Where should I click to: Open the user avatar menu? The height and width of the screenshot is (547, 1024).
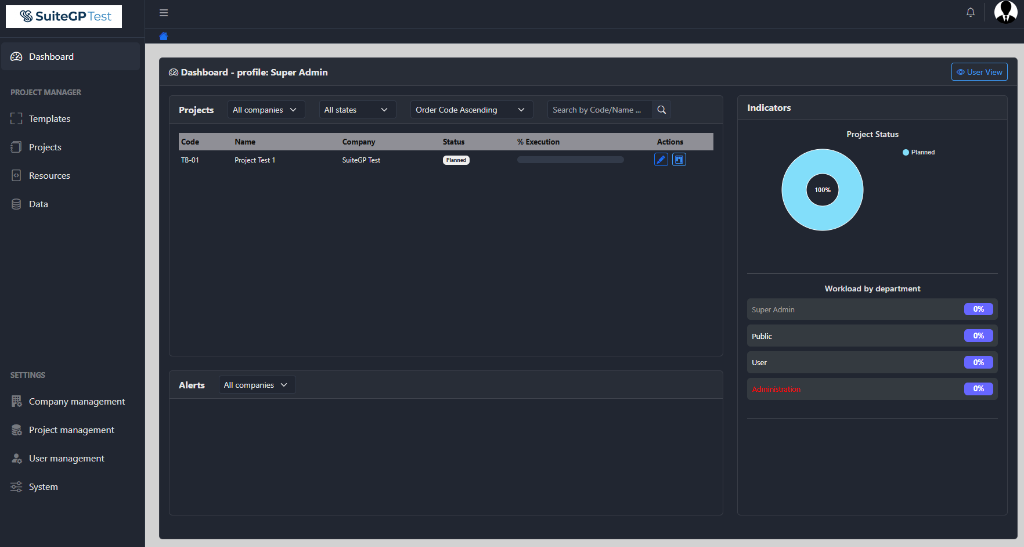pyautogui.click(x=1004, y=12)
